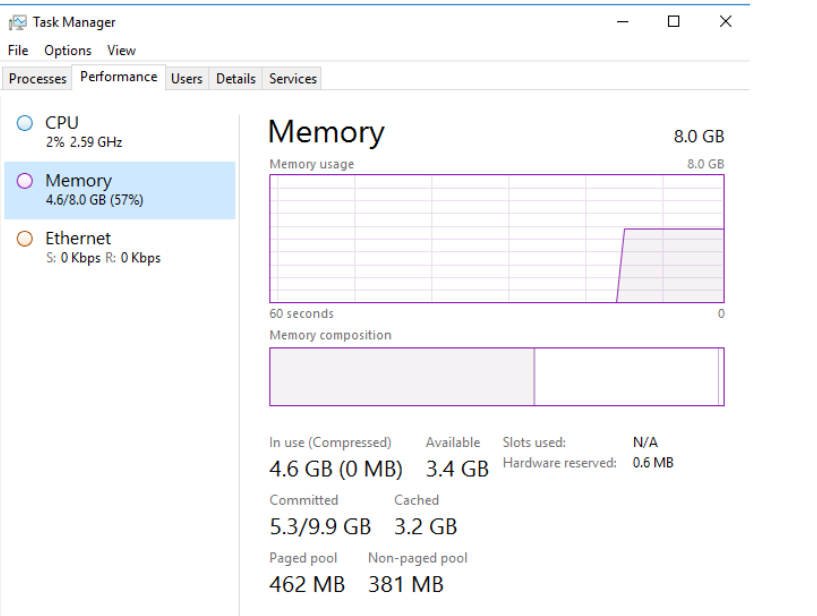Click the Slots used N/A value
The height and width of the screenshot is (616, 817).
(645, 442)
